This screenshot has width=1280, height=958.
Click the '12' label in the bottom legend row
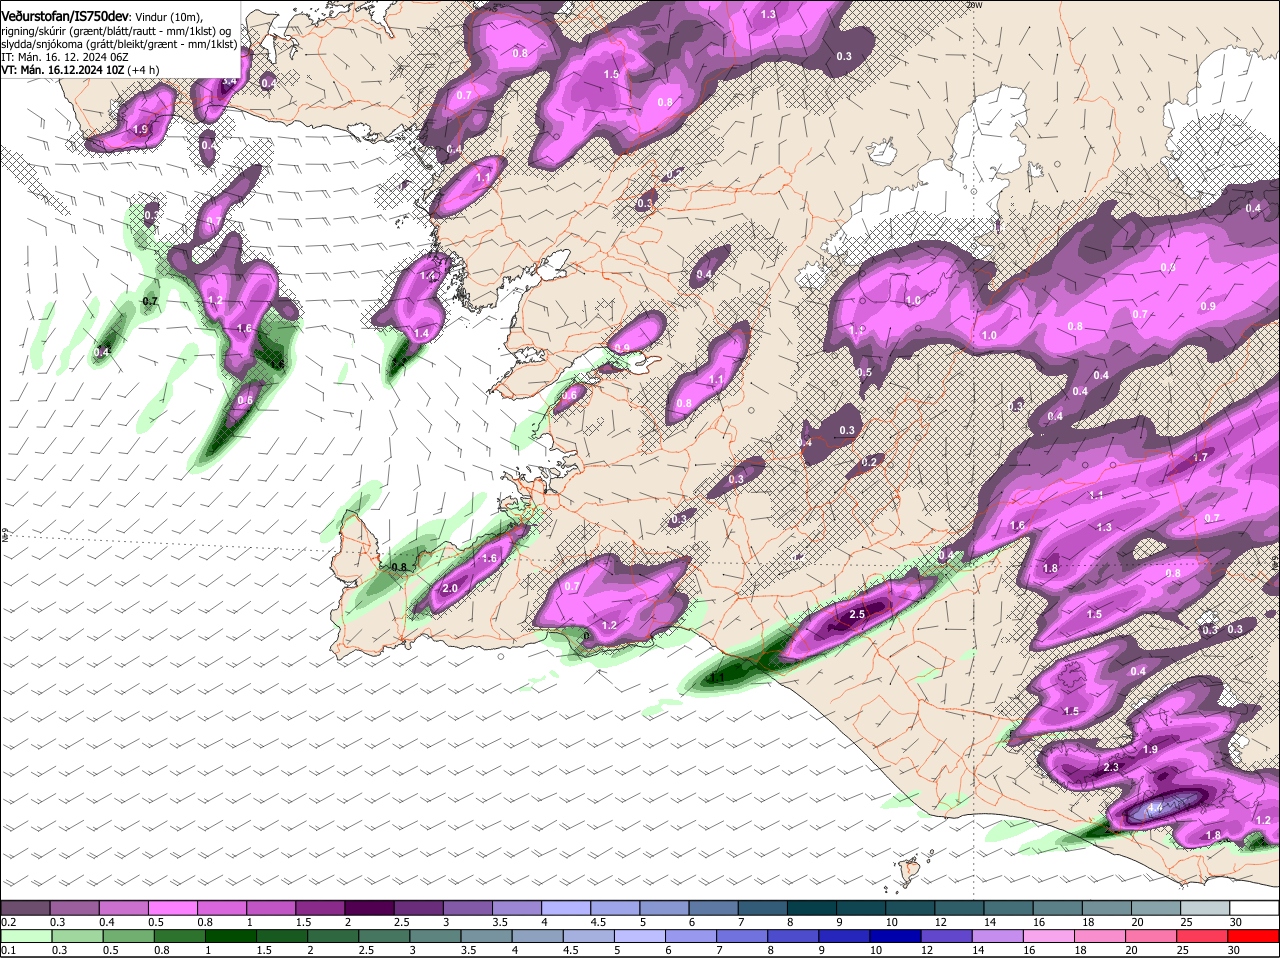[926, 950]
